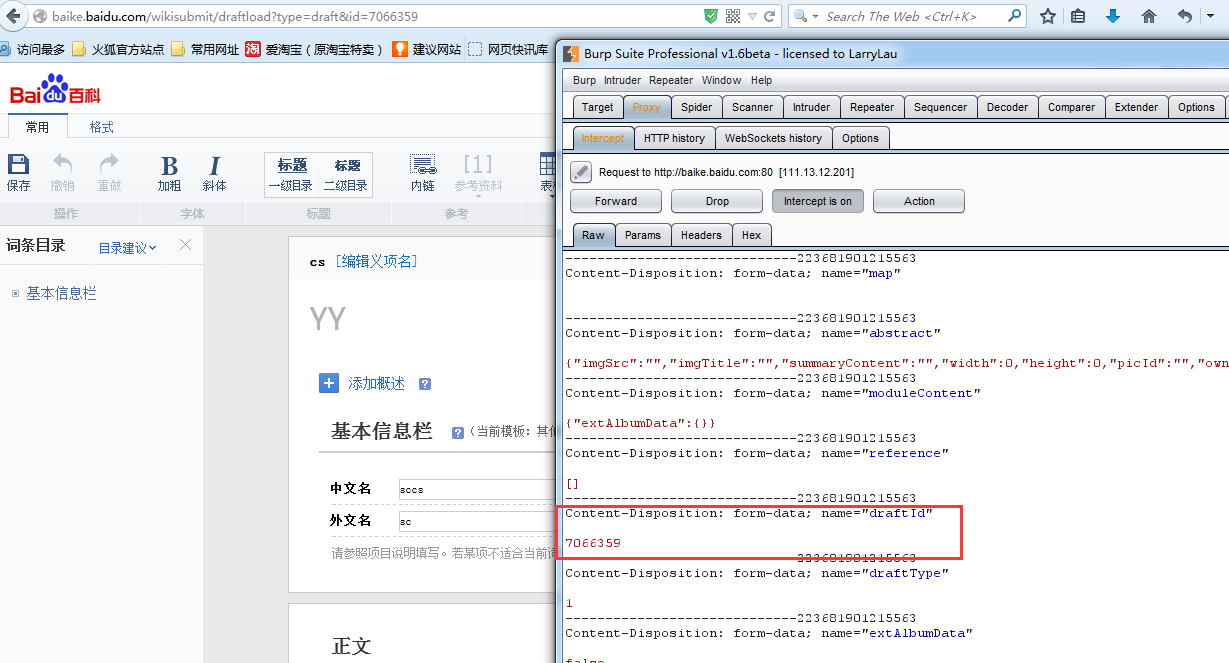
Task: Switch to the Scanner tab in Burp
Action: [x=752, y=107]
